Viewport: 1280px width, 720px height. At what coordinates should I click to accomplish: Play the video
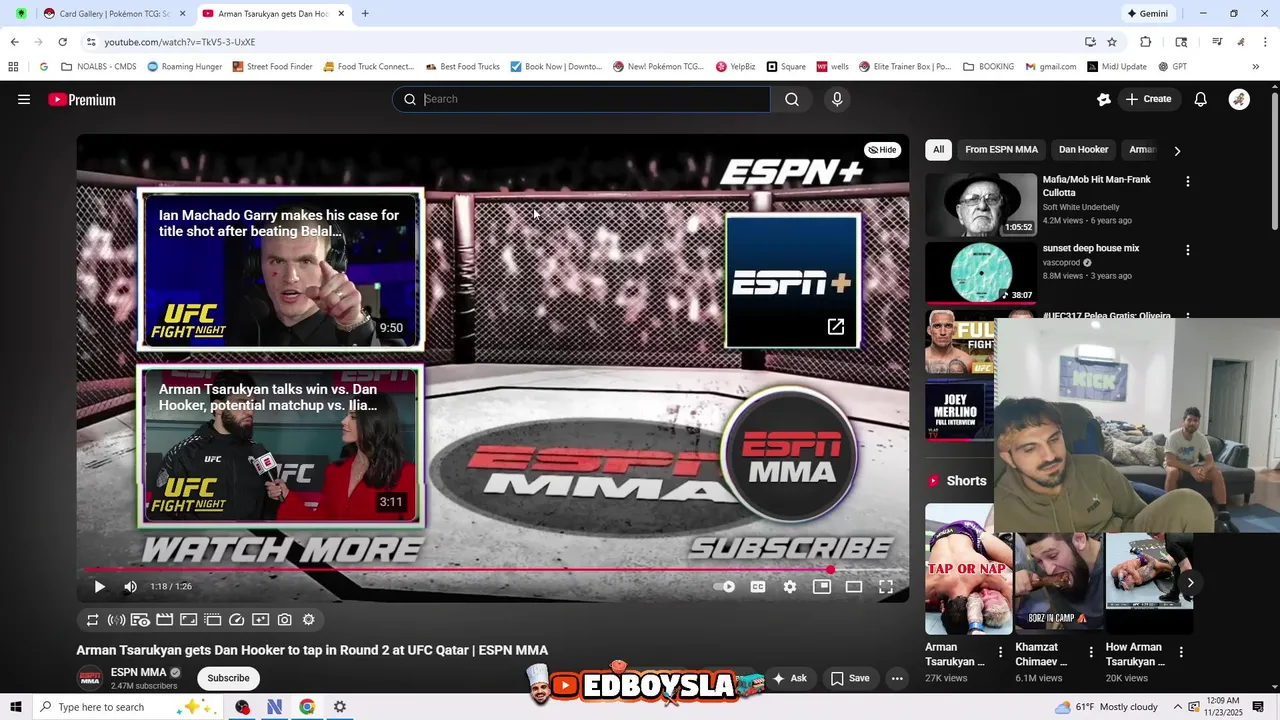[99, 587]
